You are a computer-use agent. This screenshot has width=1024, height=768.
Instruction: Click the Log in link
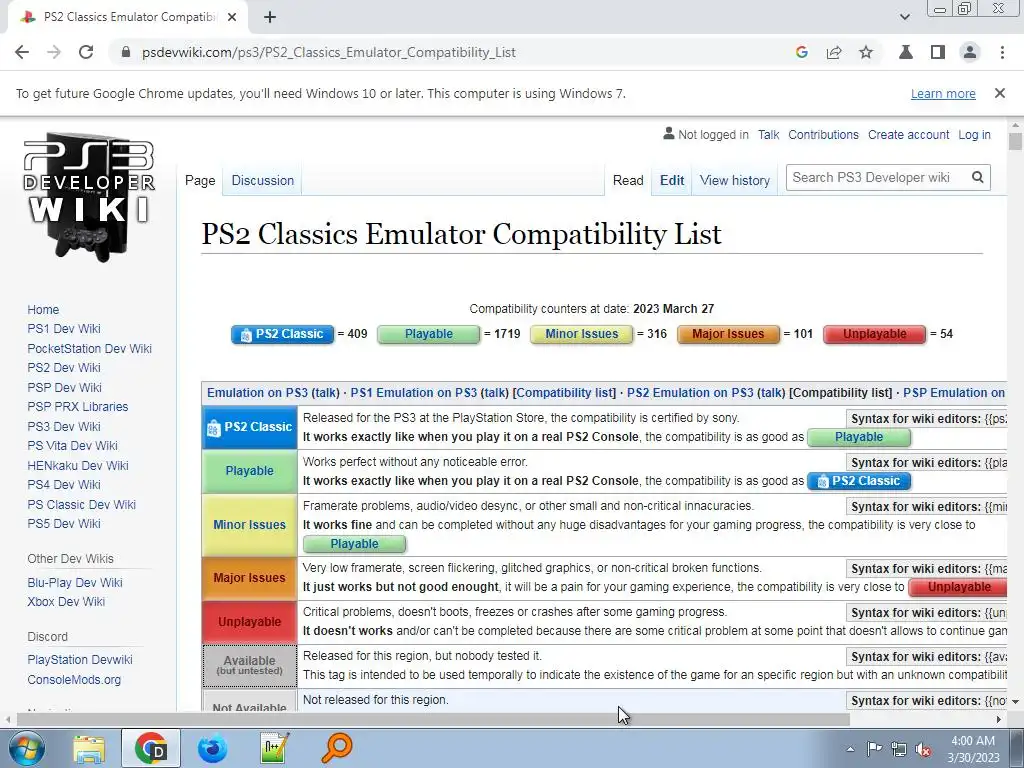pyautogui.click(x=974, y=135)
